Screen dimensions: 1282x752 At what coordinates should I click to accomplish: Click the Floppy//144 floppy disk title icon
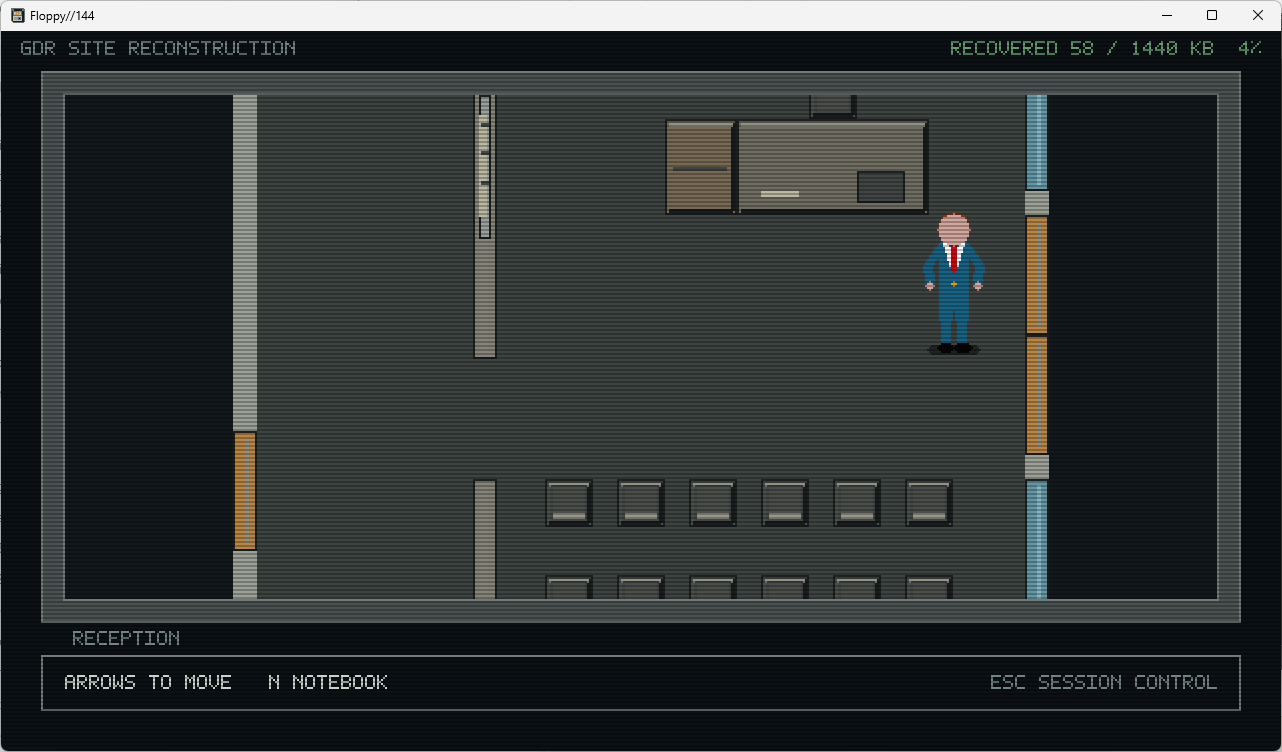(17, 15)
